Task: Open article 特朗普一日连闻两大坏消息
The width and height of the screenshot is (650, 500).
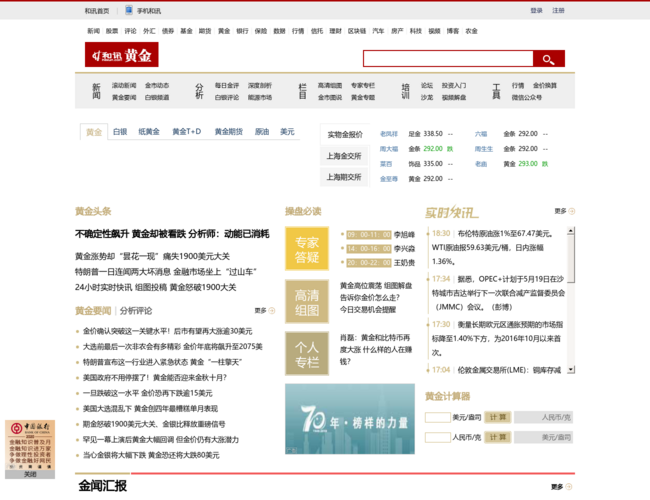Action: [x=166, y=272]
